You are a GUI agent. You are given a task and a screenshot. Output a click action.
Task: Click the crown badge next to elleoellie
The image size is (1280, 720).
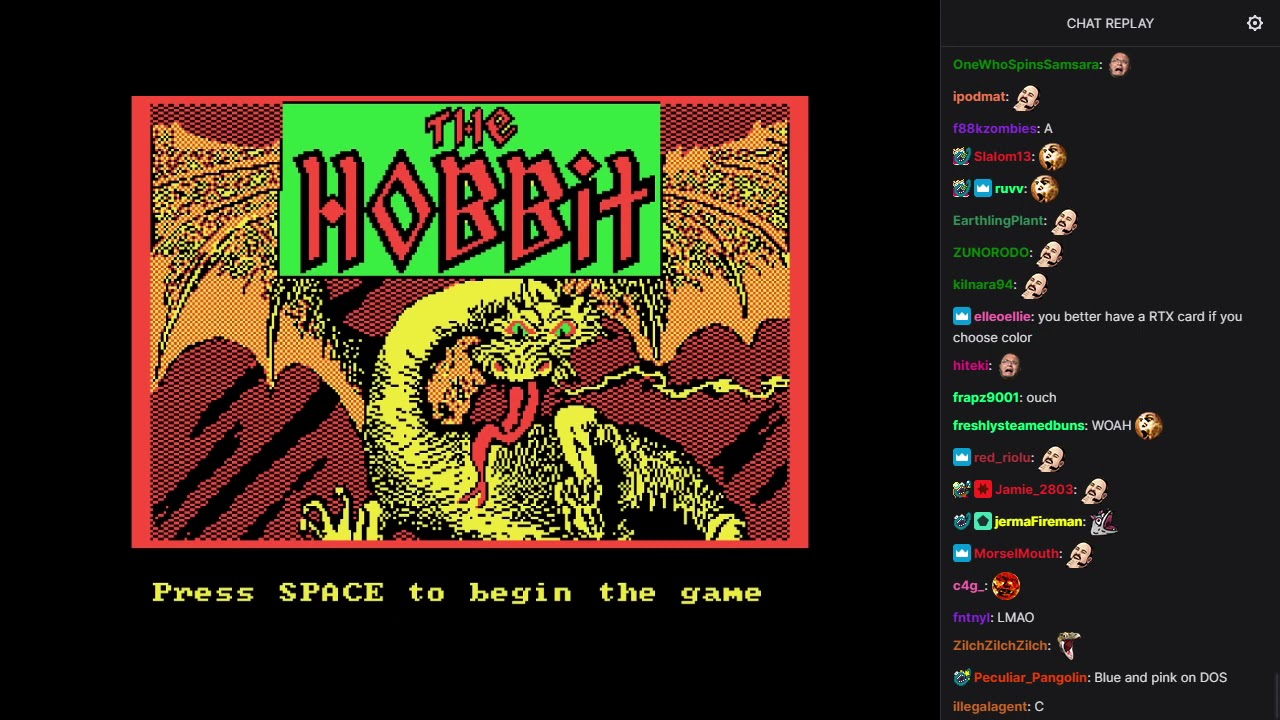click(961, 316)
